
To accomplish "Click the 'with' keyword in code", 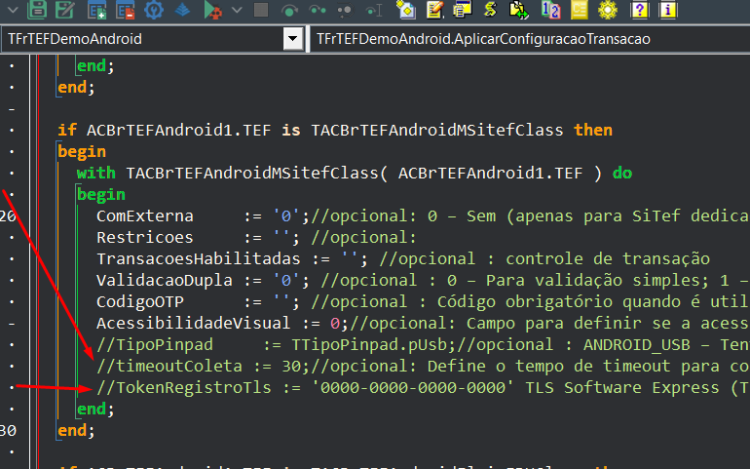I will point(96,173).
